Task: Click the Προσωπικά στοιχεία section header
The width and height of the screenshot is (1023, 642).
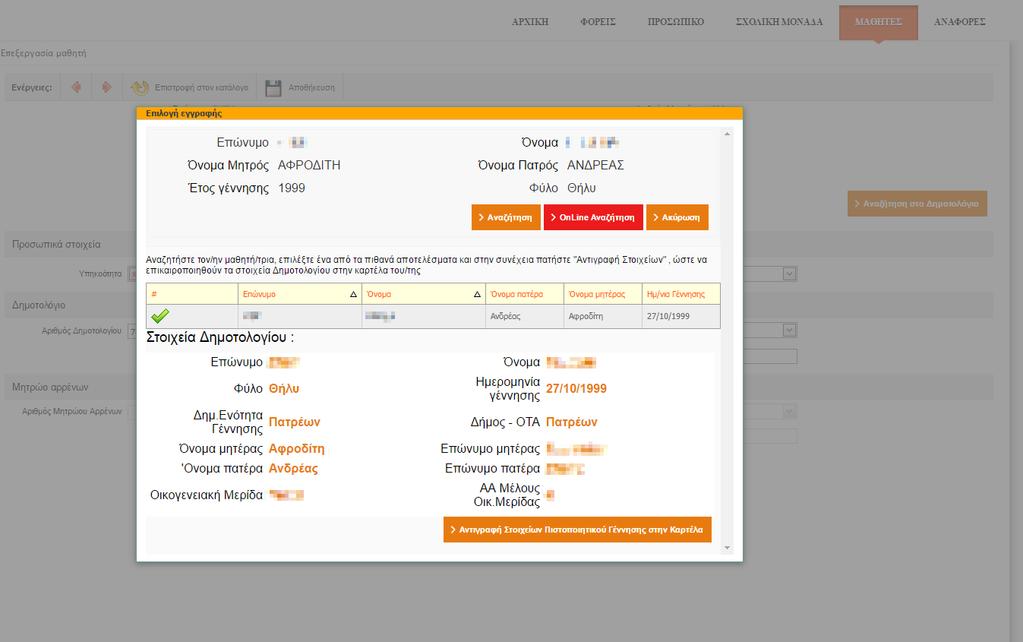Action: (x=56, y=244)
